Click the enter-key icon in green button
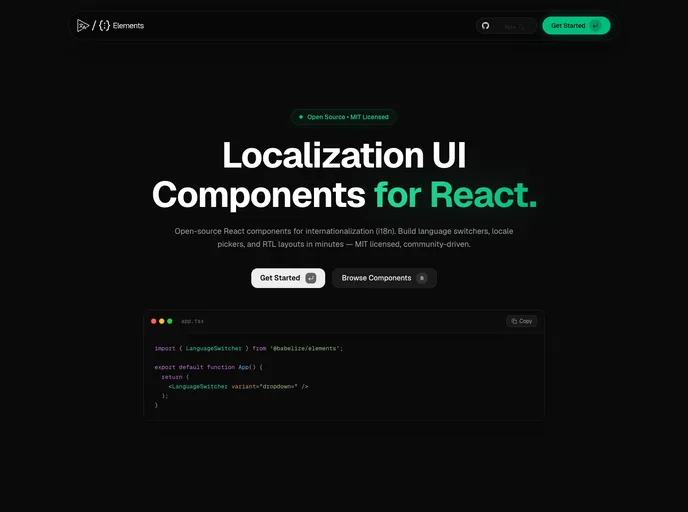688x512 pixels. [595, 25]
